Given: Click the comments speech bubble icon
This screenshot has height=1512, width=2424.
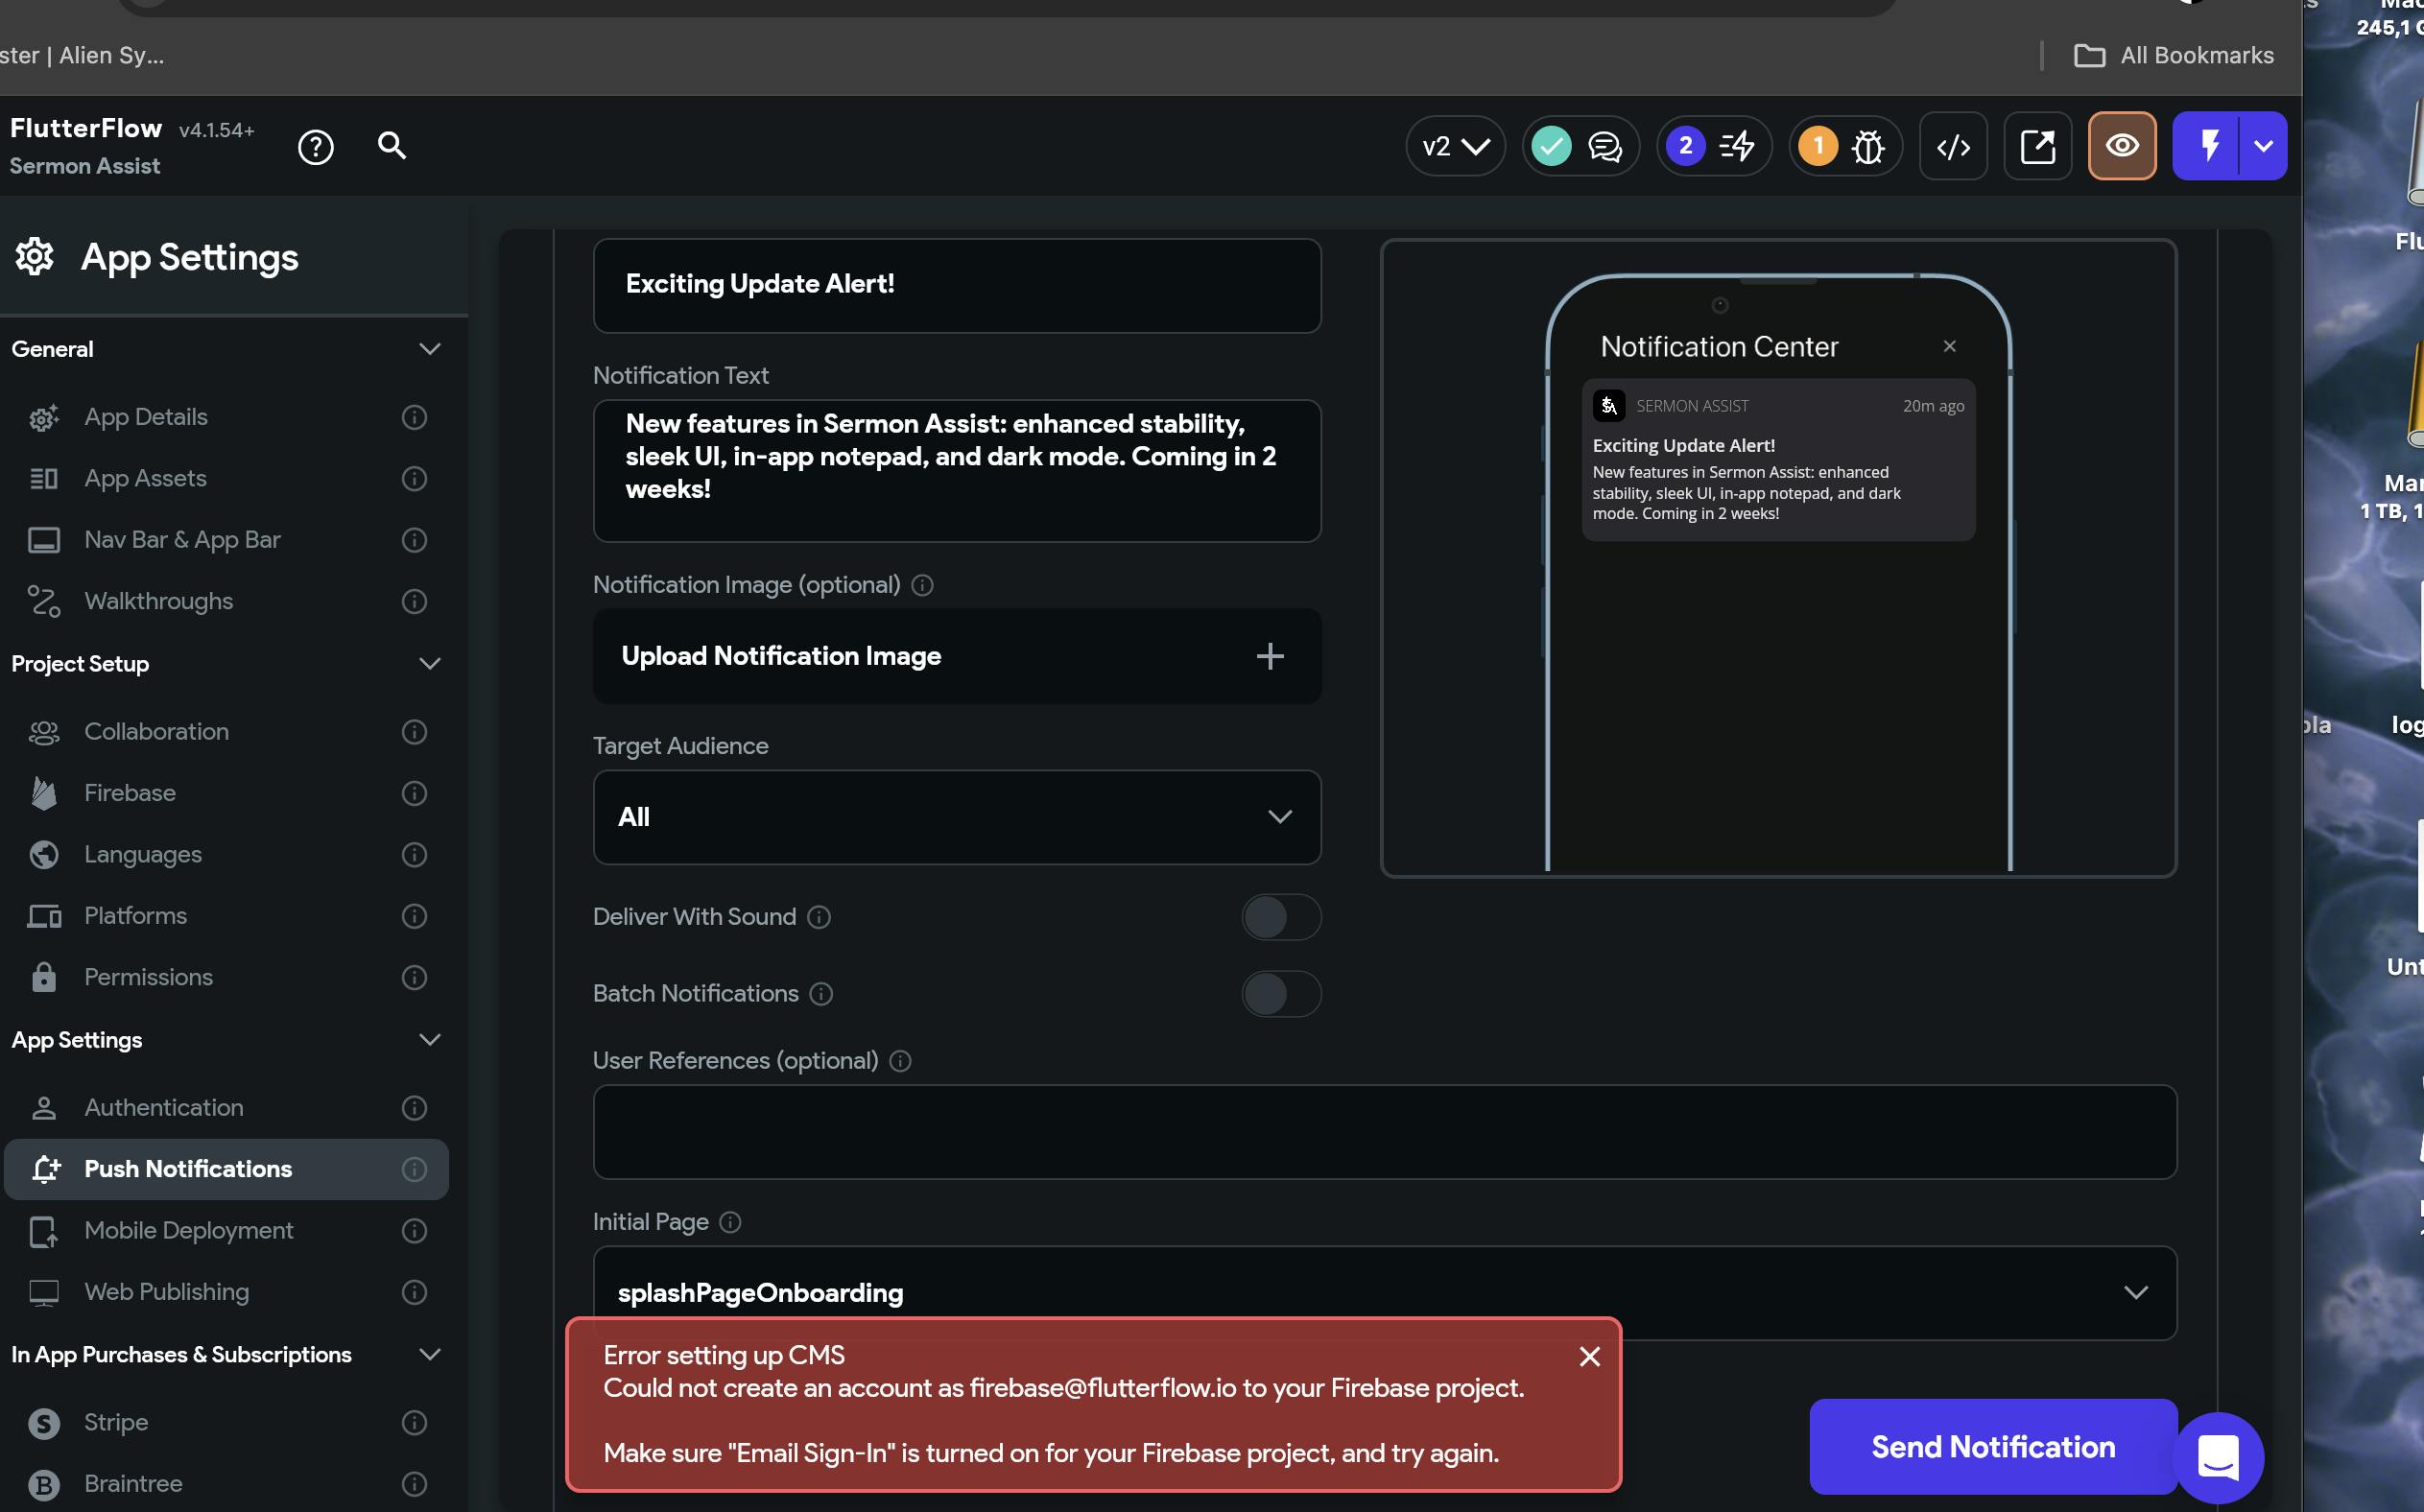Looking at the screenshot, I should point(1605,147).
